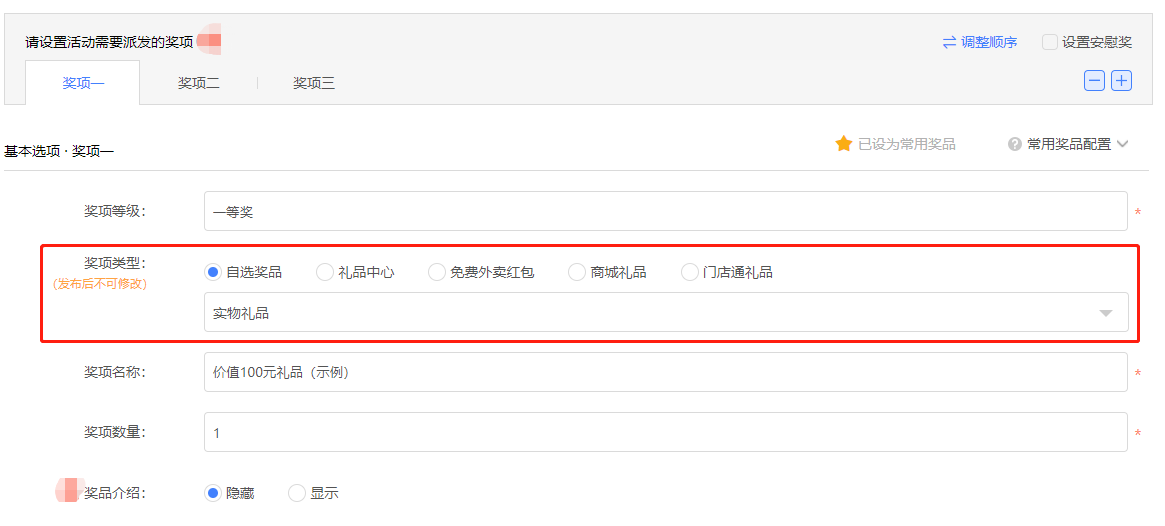The width and height of the screenshot is (1165, 526).
Task: Click the 已设为常用奖品 text
Action: pos(906,144)
